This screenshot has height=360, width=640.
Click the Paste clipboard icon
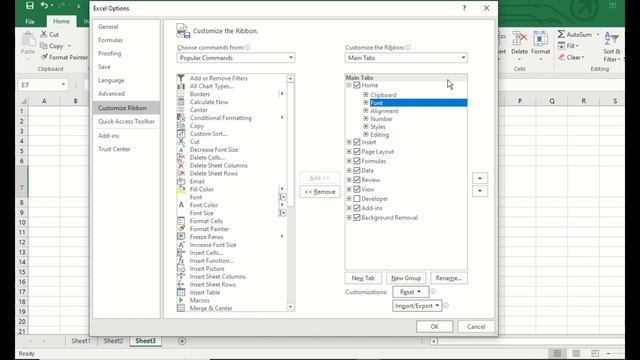click(x=28, y=40)
